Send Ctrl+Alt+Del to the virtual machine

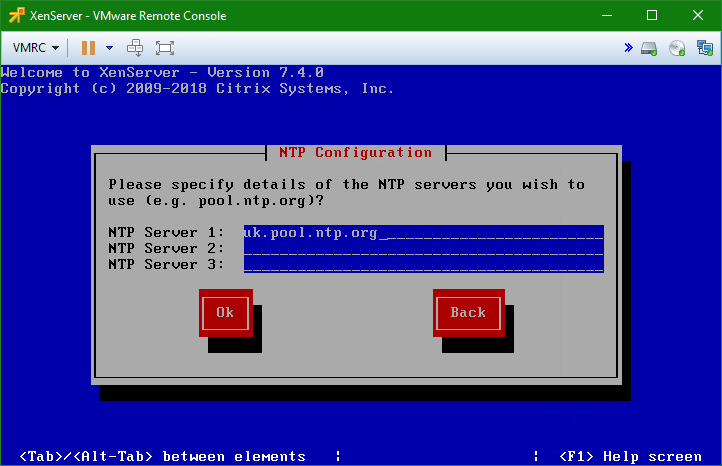135,47
